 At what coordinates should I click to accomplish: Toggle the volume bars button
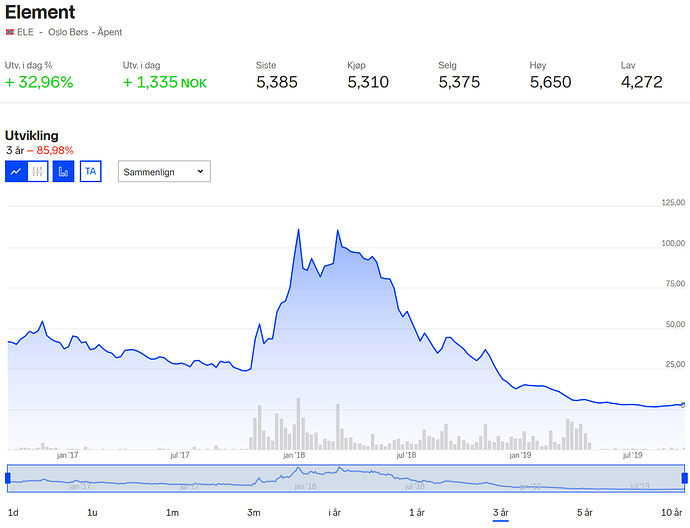pos(63,171)
